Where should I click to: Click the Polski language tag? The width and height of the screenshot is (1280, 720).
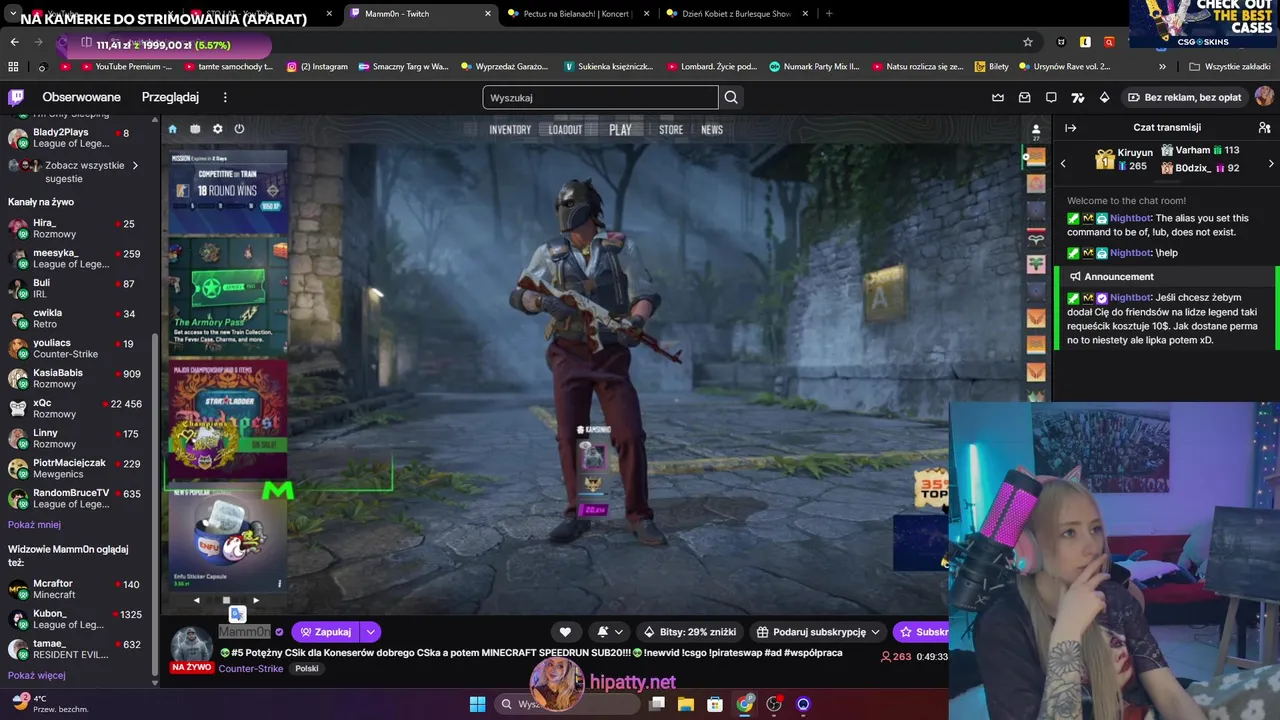306,669
